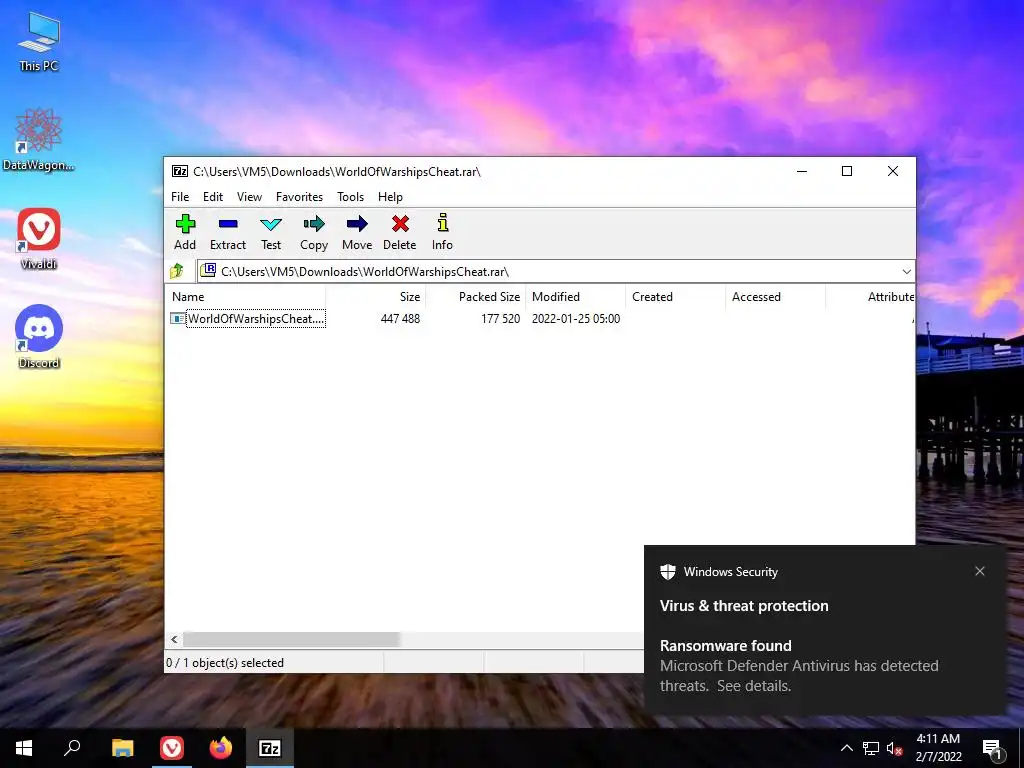Sort by Accessed column header
This screenshot has width=1024, height=768.
click(x=775, y=296)
